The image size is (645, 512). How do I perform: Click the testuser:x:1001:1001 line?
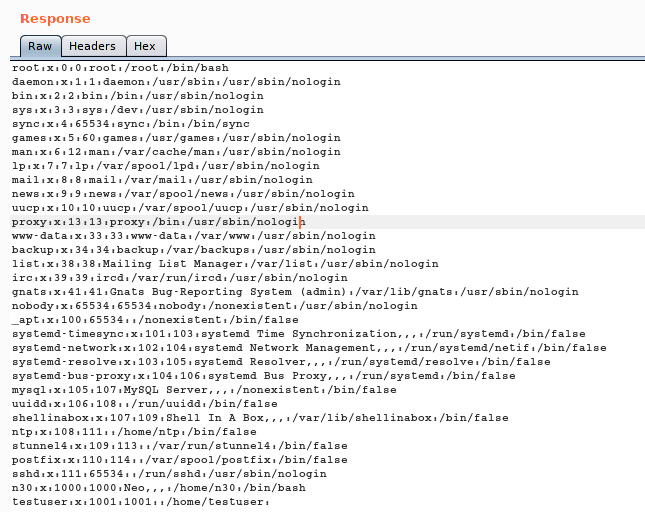(140, 502)
